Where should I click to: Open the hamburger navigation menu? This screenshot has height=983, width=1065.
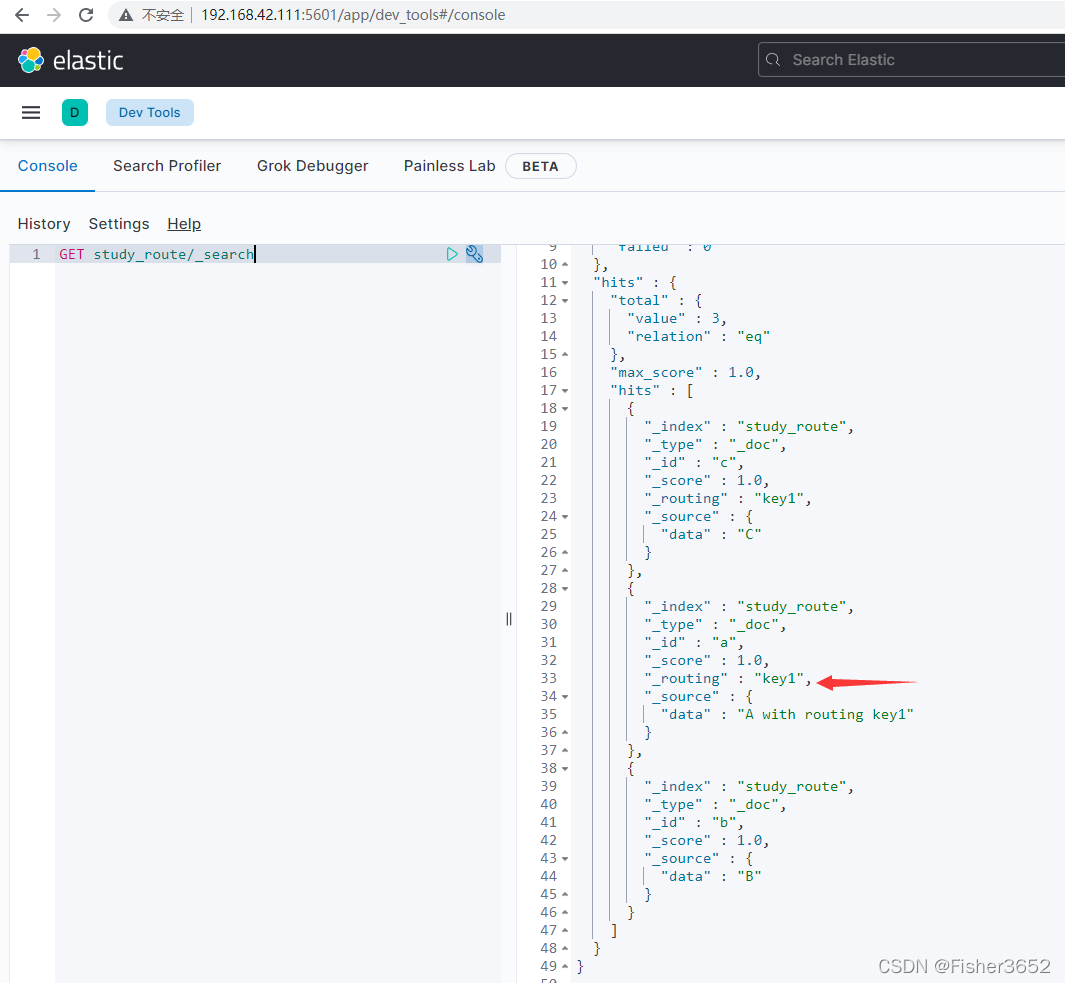pyautogui.click(x=31, y=113)
